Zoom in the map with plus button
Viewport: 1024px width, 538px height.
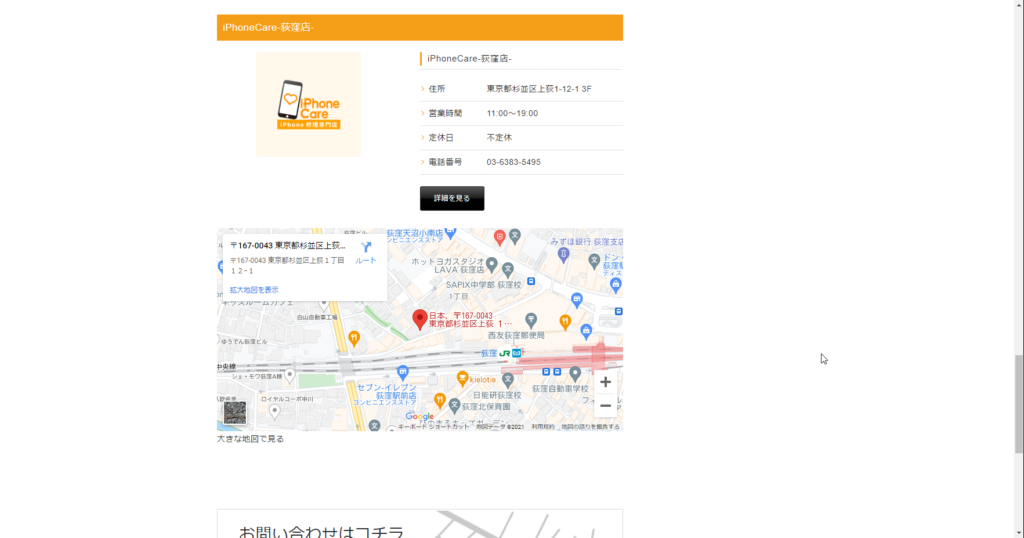pyautogui.click(x=605, y=382)
